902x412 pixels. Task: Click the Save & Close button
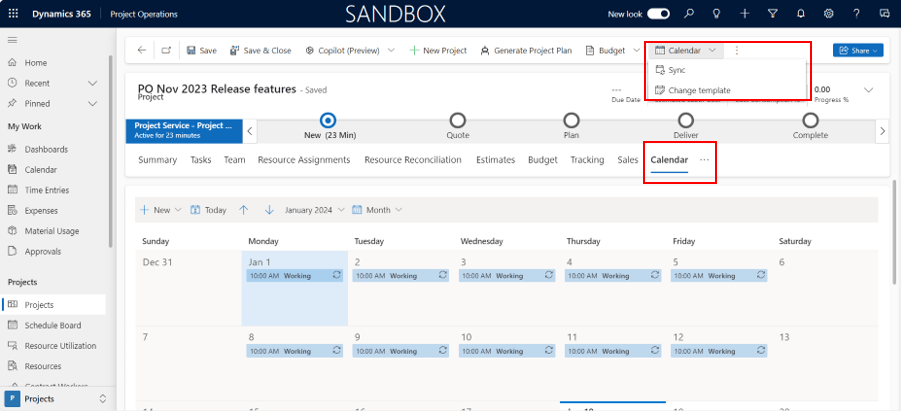(x=260, y=50)
